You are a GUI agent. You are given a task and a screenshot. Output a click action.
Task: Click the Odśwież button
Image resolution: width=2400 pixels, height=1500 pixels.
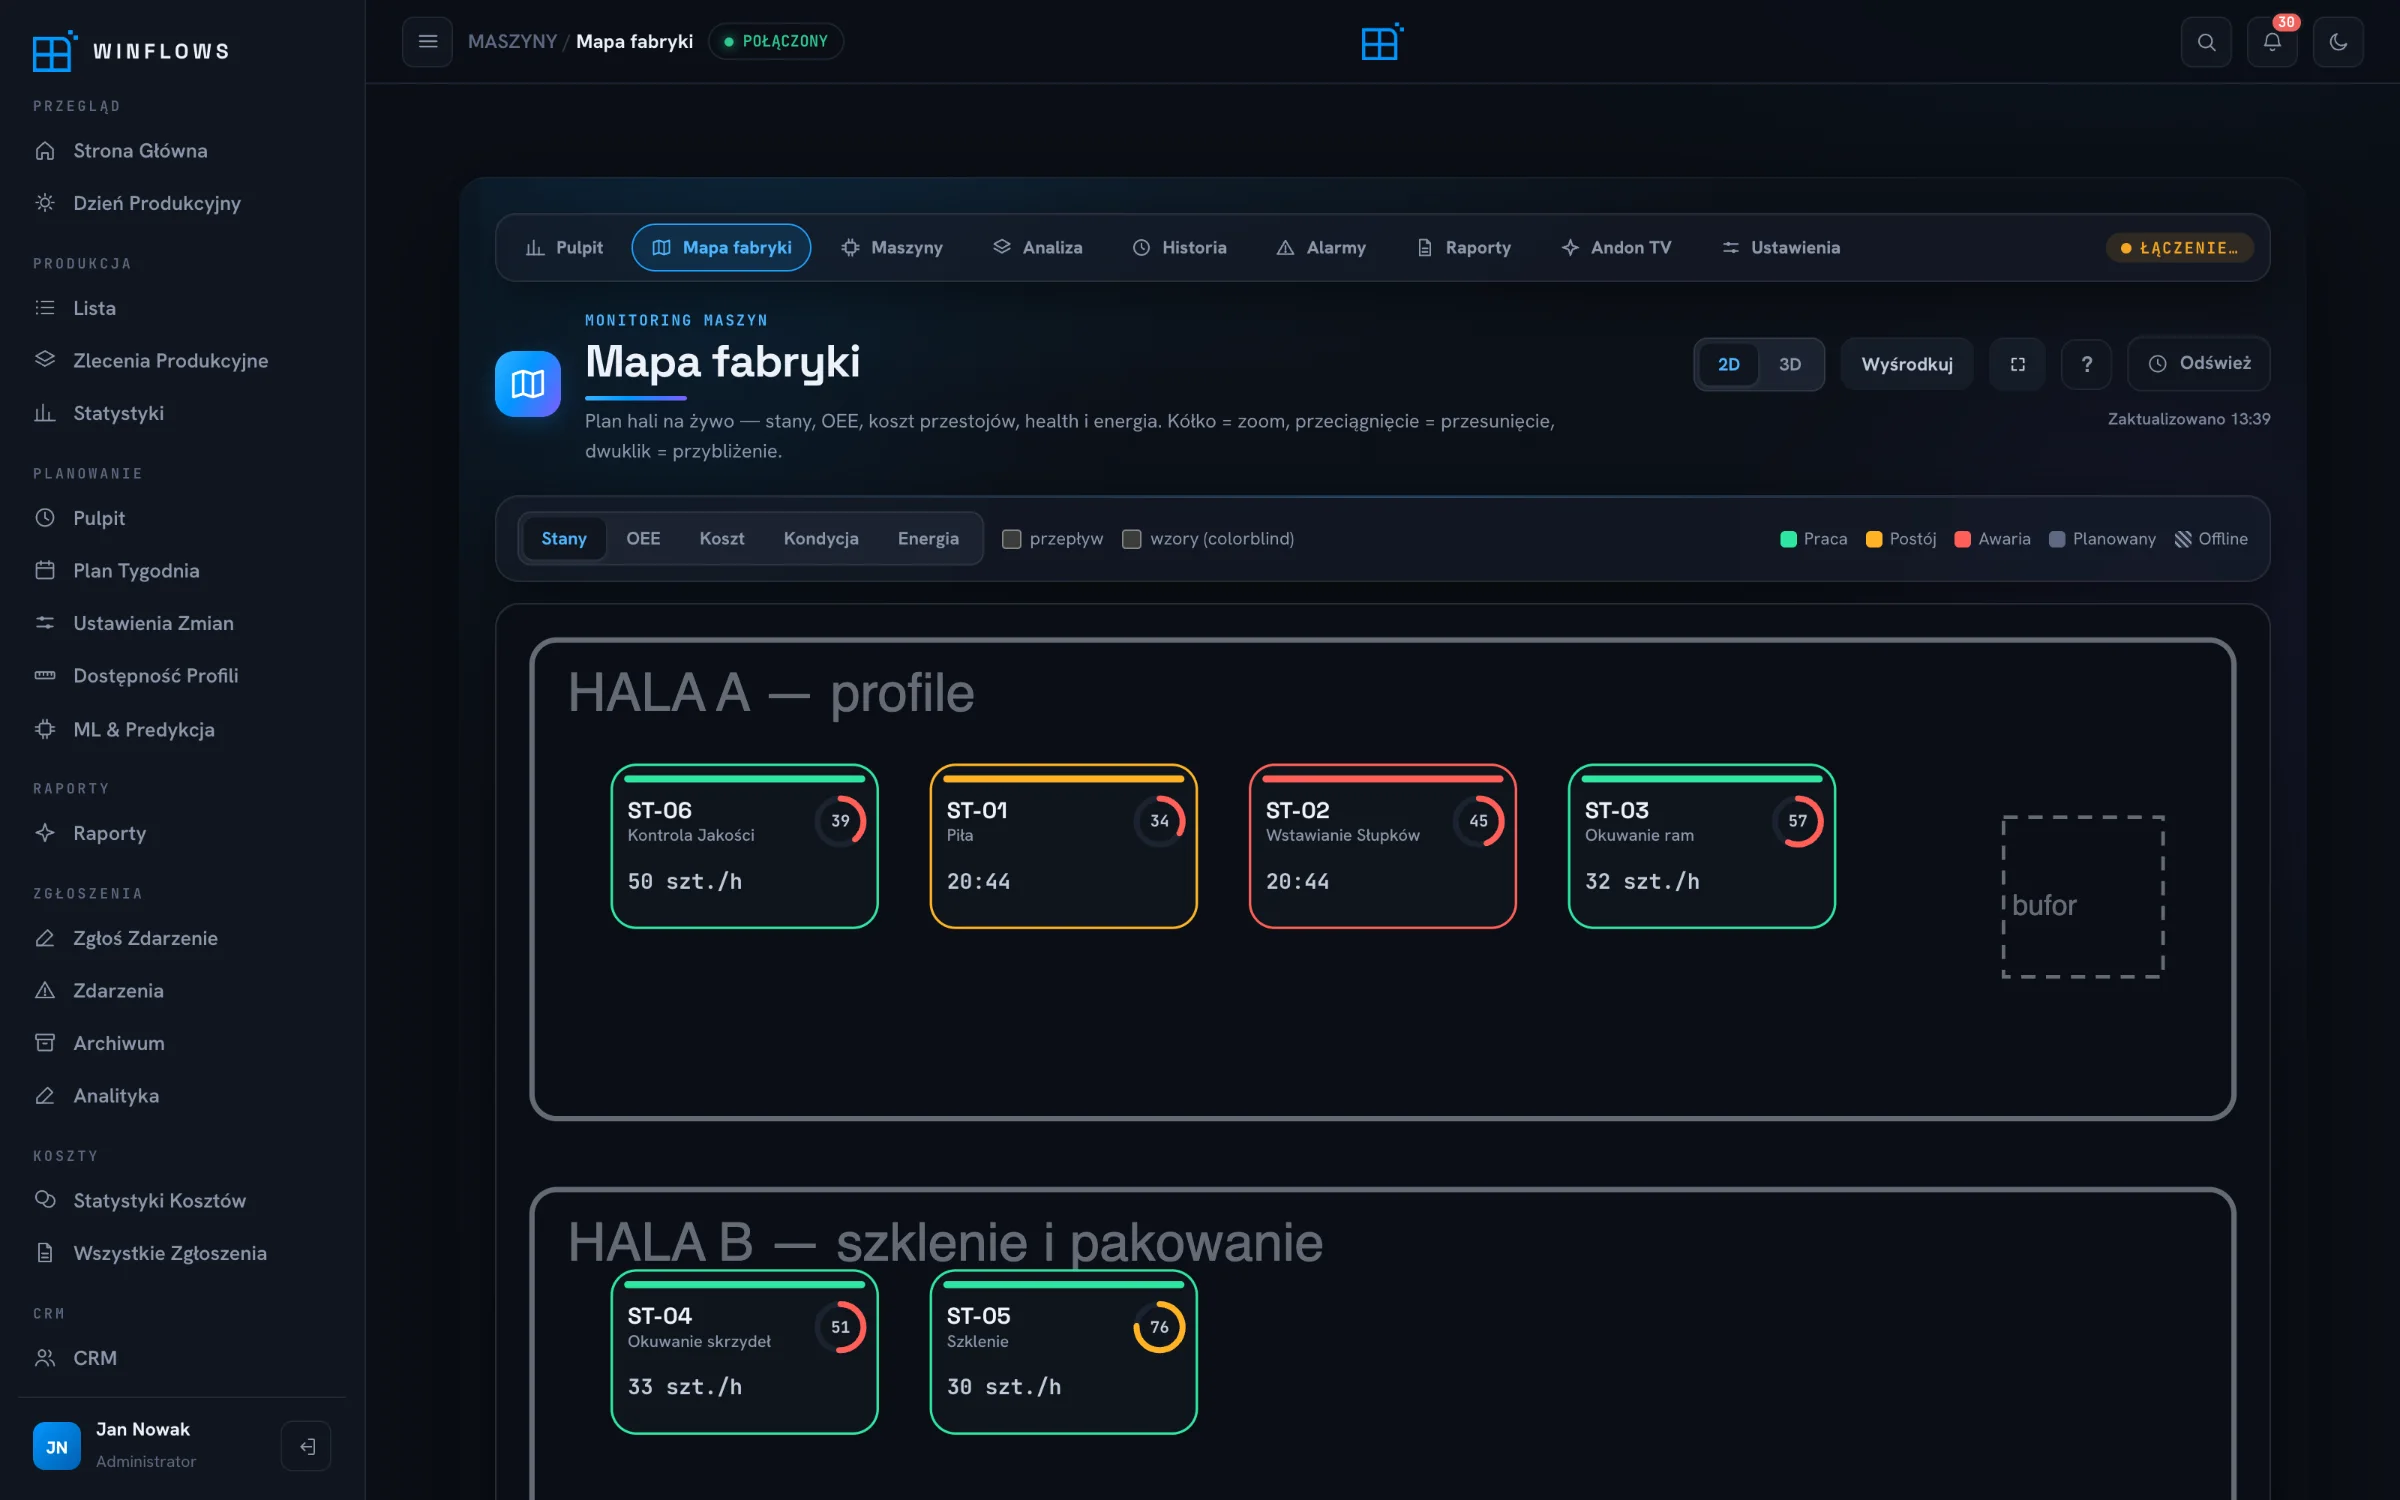pos(2199,363)
